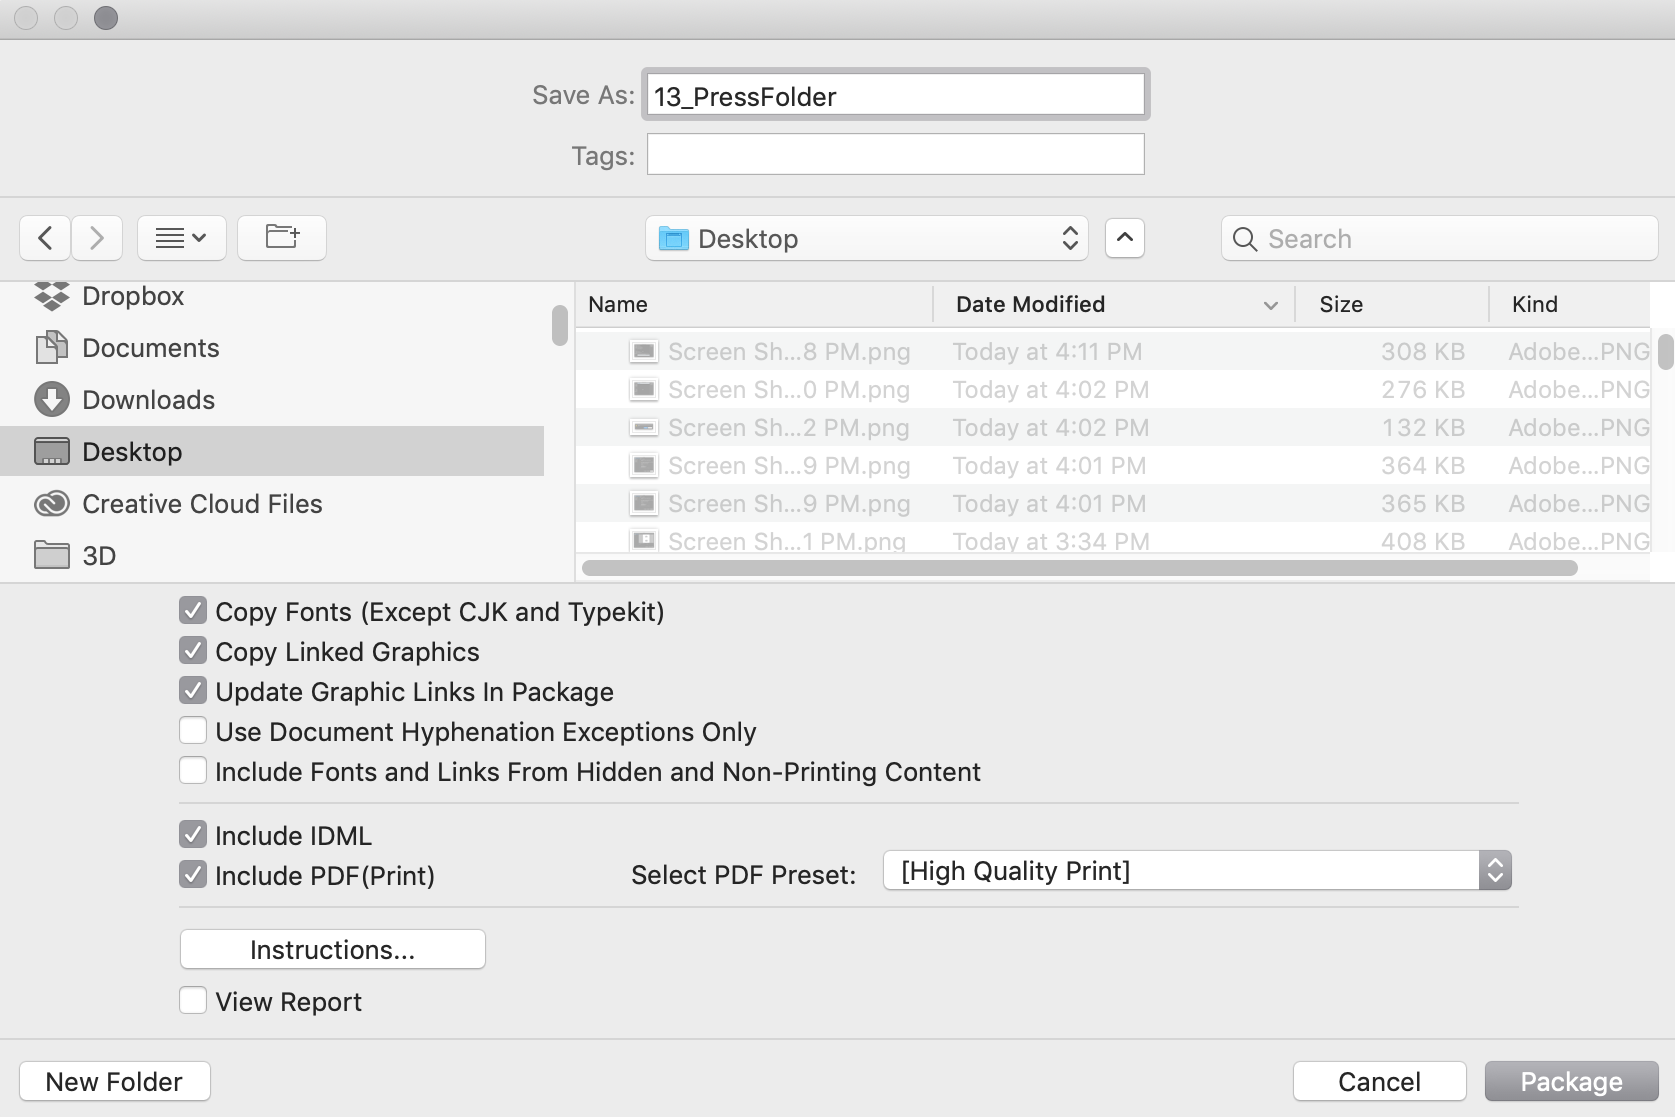The height and width of the screenshot is (1117, 1675).
Task: Select the 365 KB screenshot file icon
Action: [644, 503]
